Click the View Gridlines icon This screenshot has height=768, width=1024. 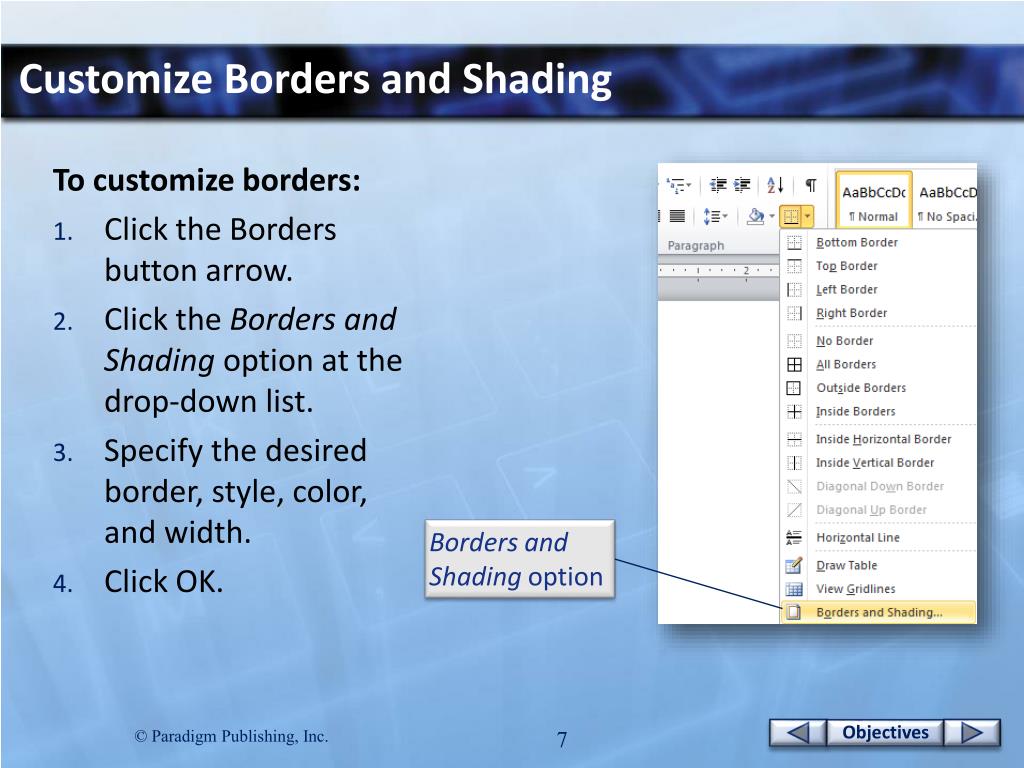click(x=794, y=589)
